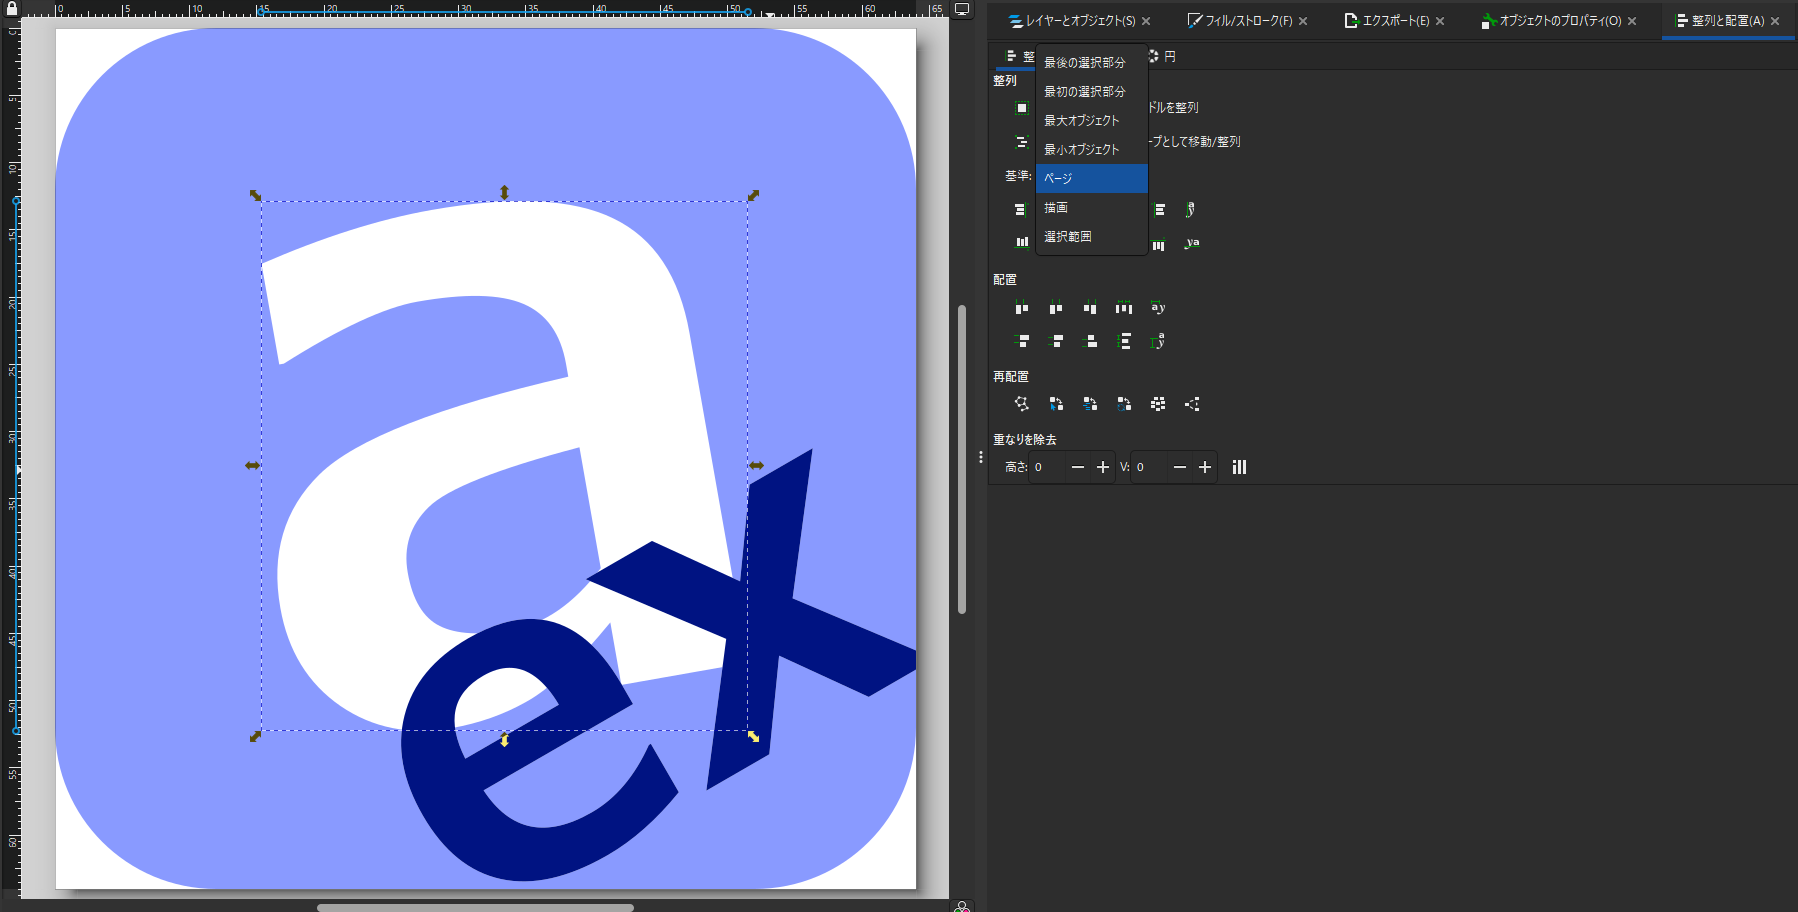The height and width of the screenshot is (912, 1798).
Task: Toggle the align handles icon under 整列
Action: 1021,108
